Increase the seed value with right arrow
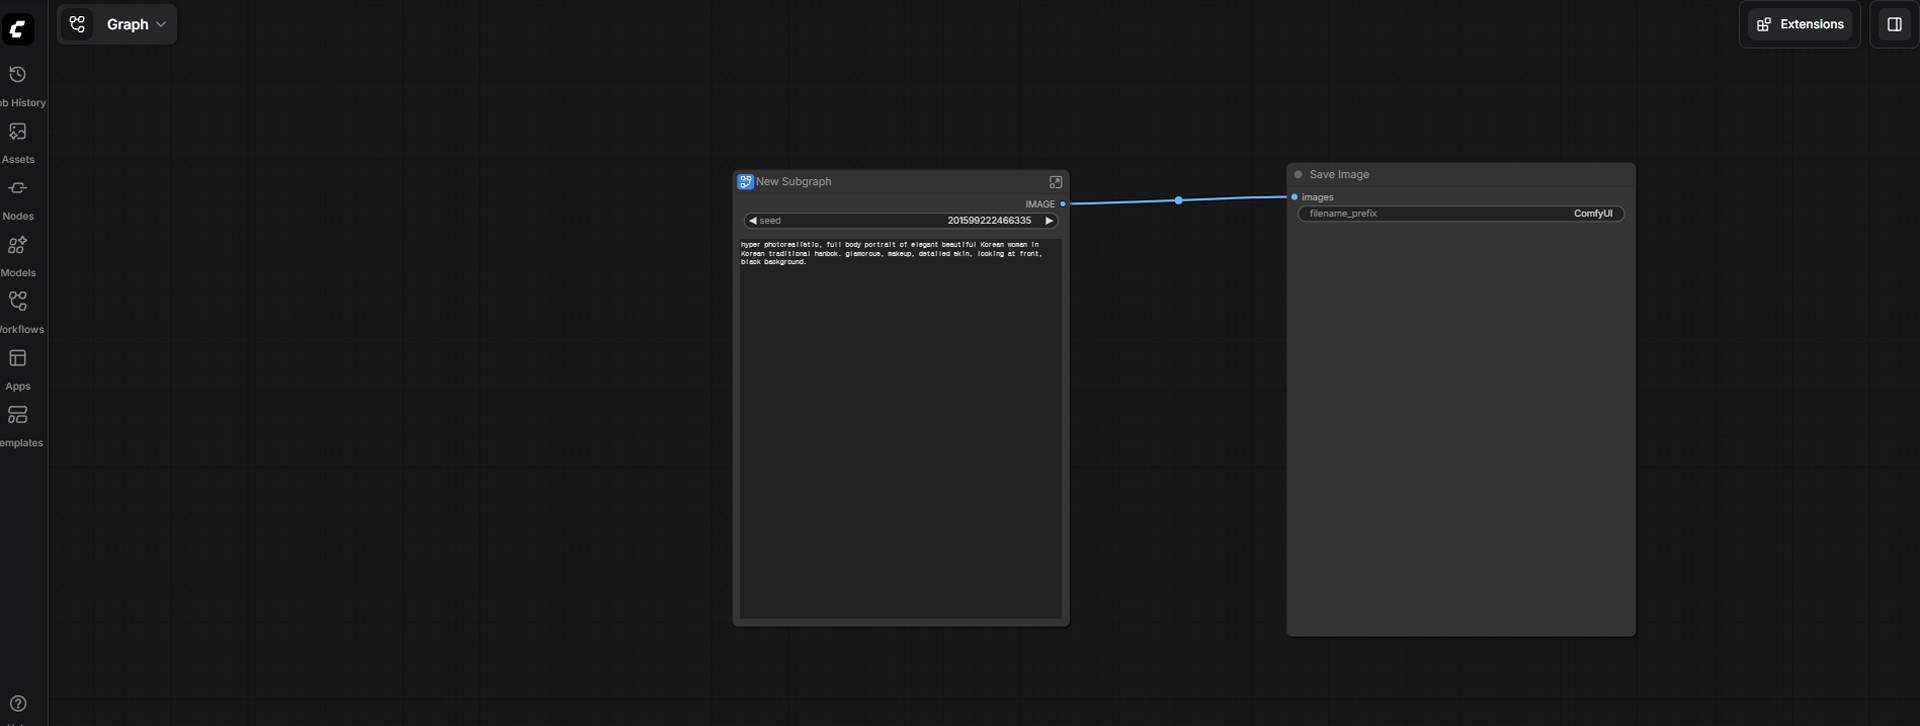The image size is (1920, 726). pyautogui.click(x=1049, y=221)
